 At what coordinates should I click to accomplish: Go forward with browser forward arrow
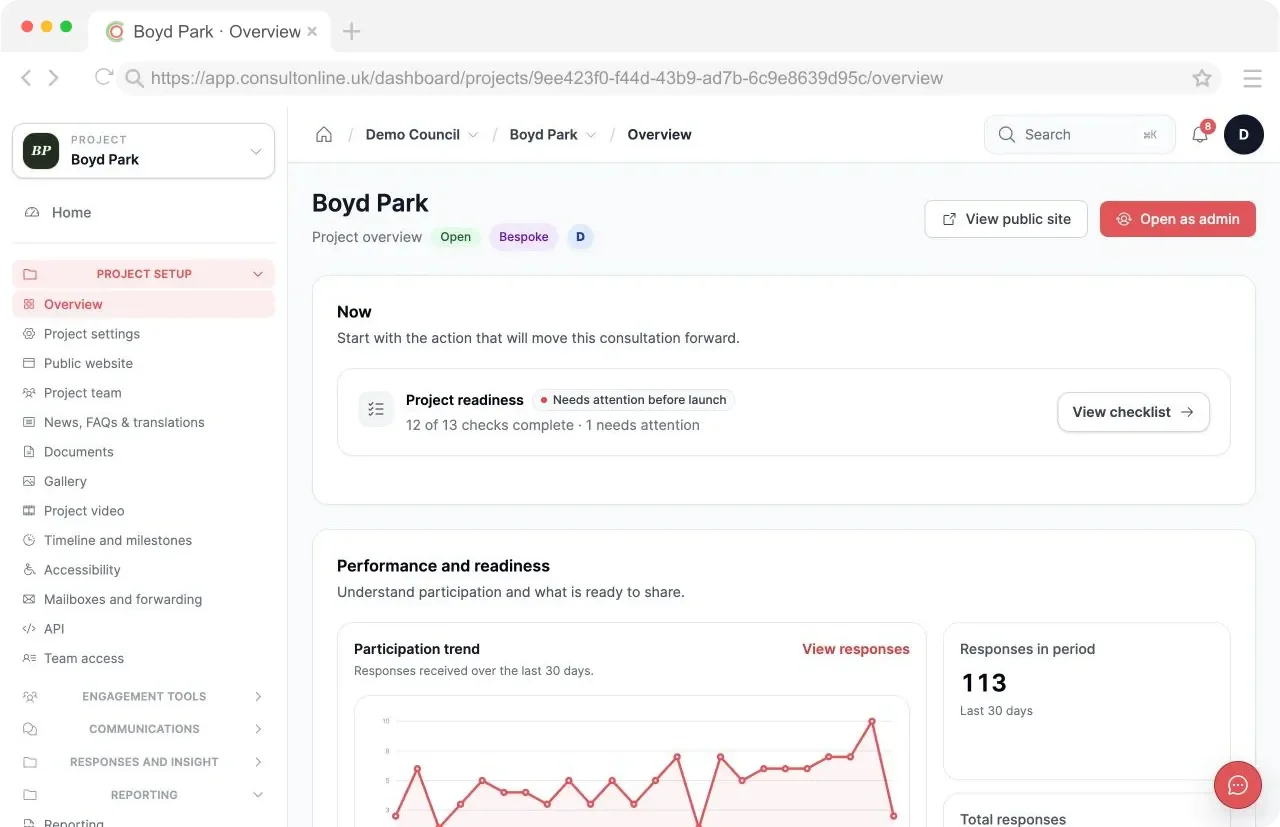coord(54,78)
